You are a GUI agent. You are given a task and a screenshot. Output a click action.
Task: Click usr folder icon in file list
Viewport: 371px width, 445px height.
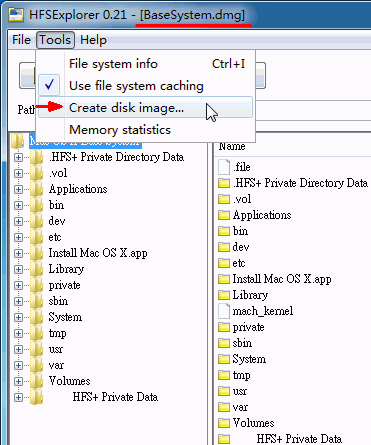coord(224,391)
